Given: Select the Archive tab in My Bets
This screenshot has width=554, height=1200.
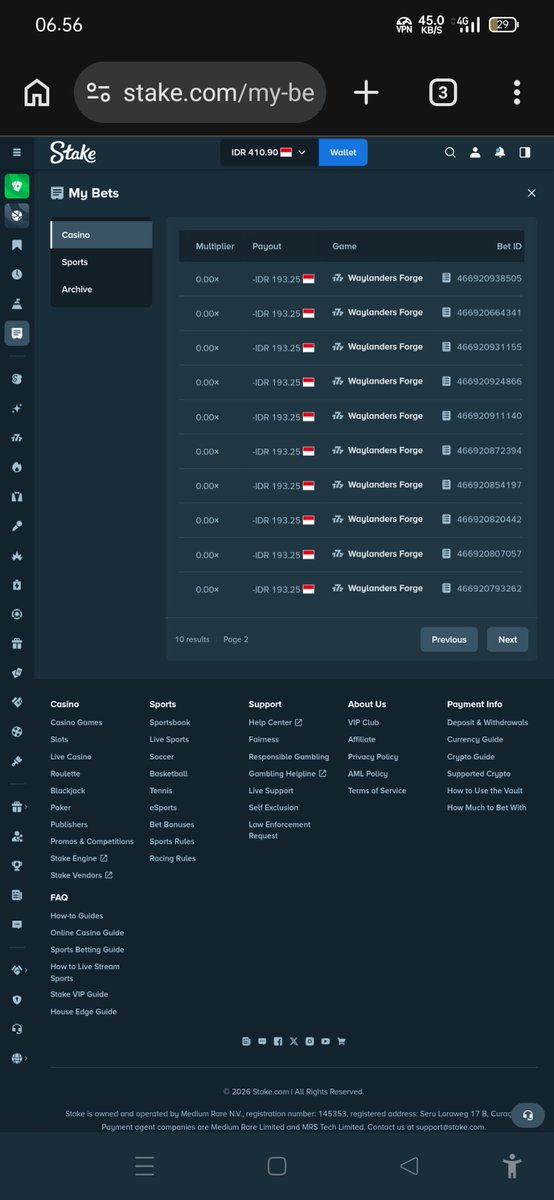Looking at the screenshot, I should 101,289.
